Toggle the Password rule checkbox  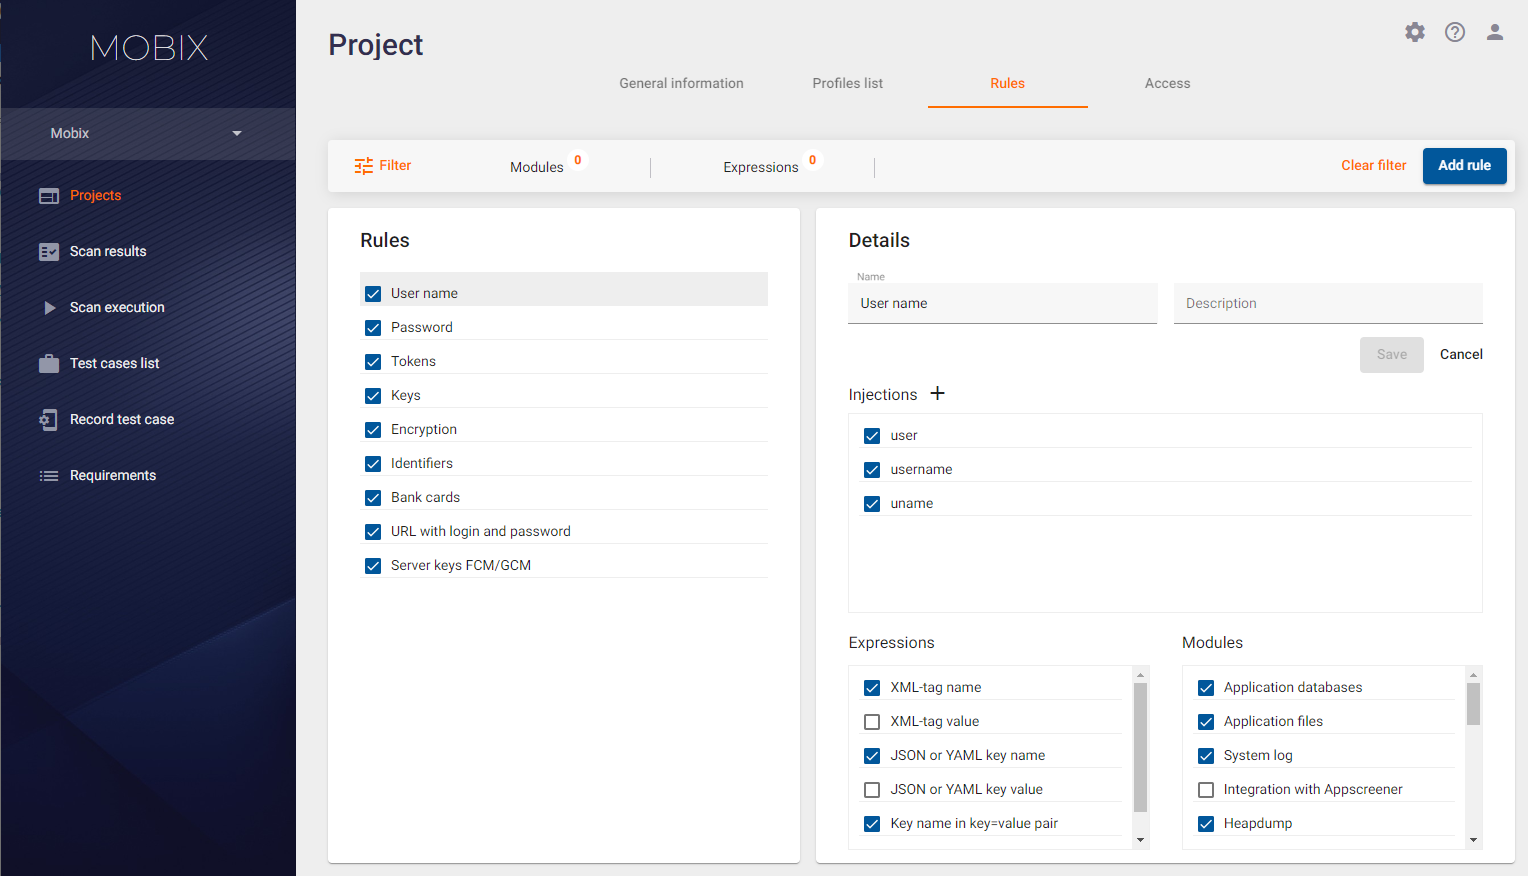[373, 328]
